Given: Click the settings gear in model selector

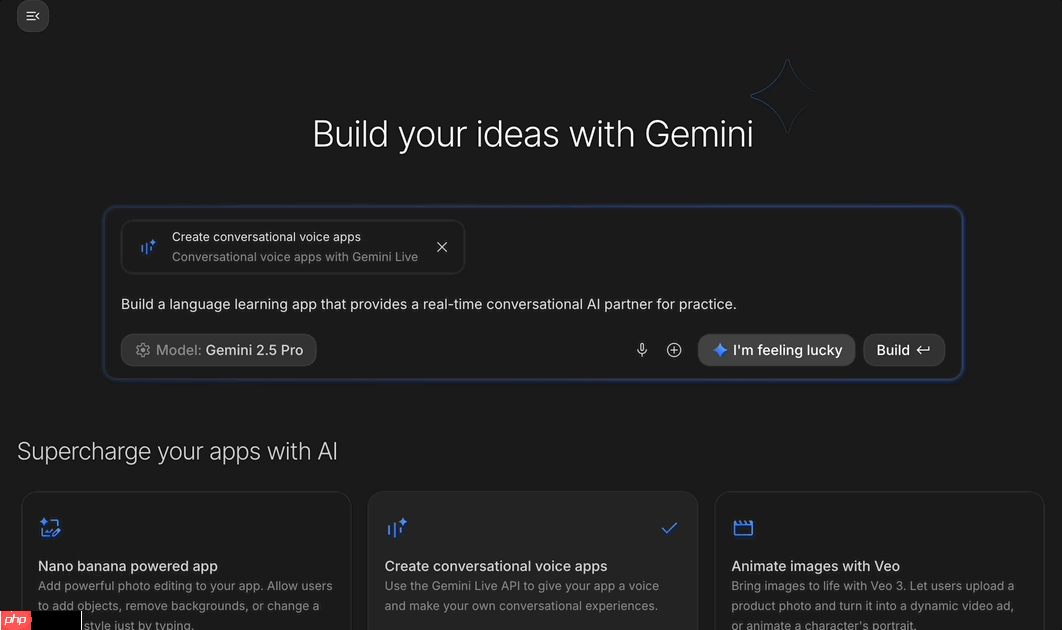Looking at the screenshot, I should coord(143,350).
